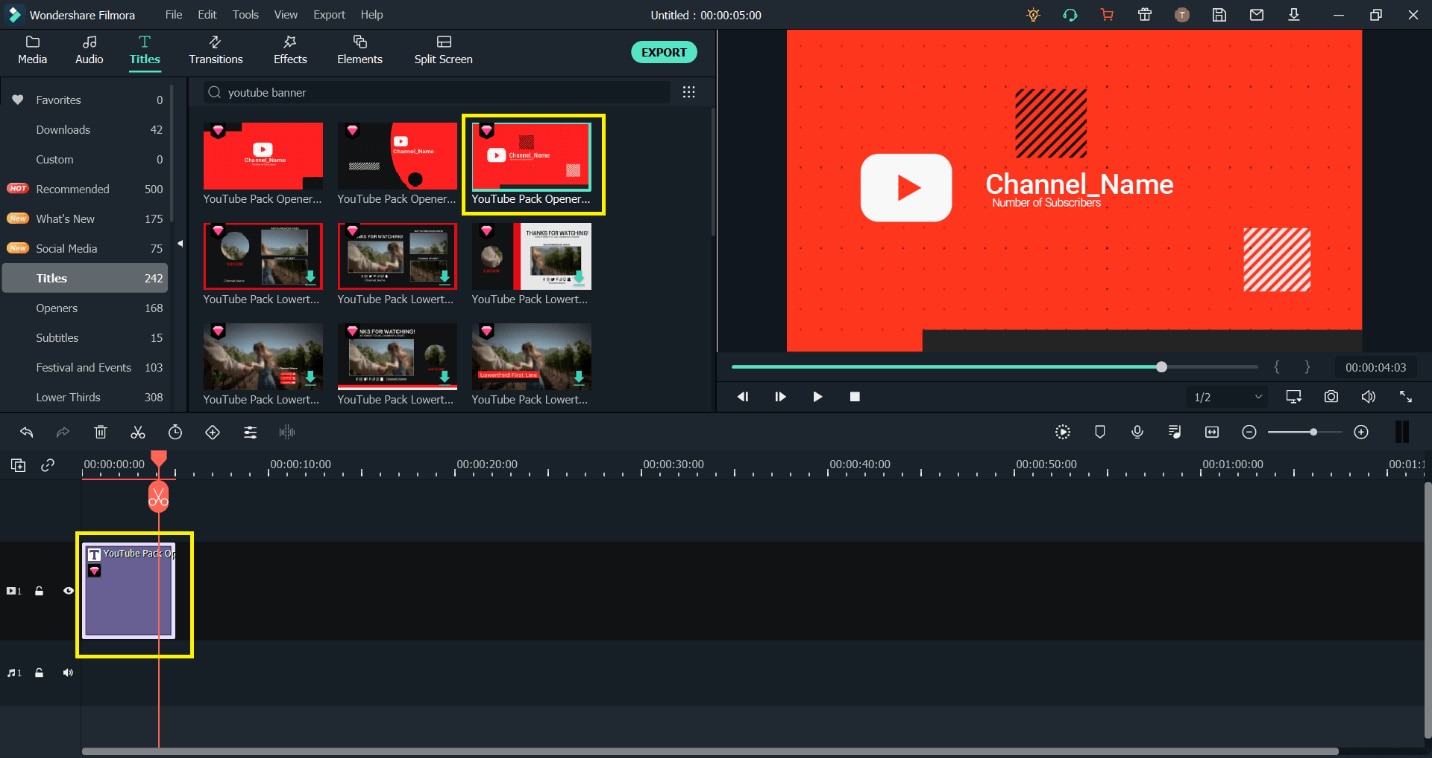This screenshot has width=1432, height=758.
Task: Click the playhead scissors marker
Action: point(158,496)
